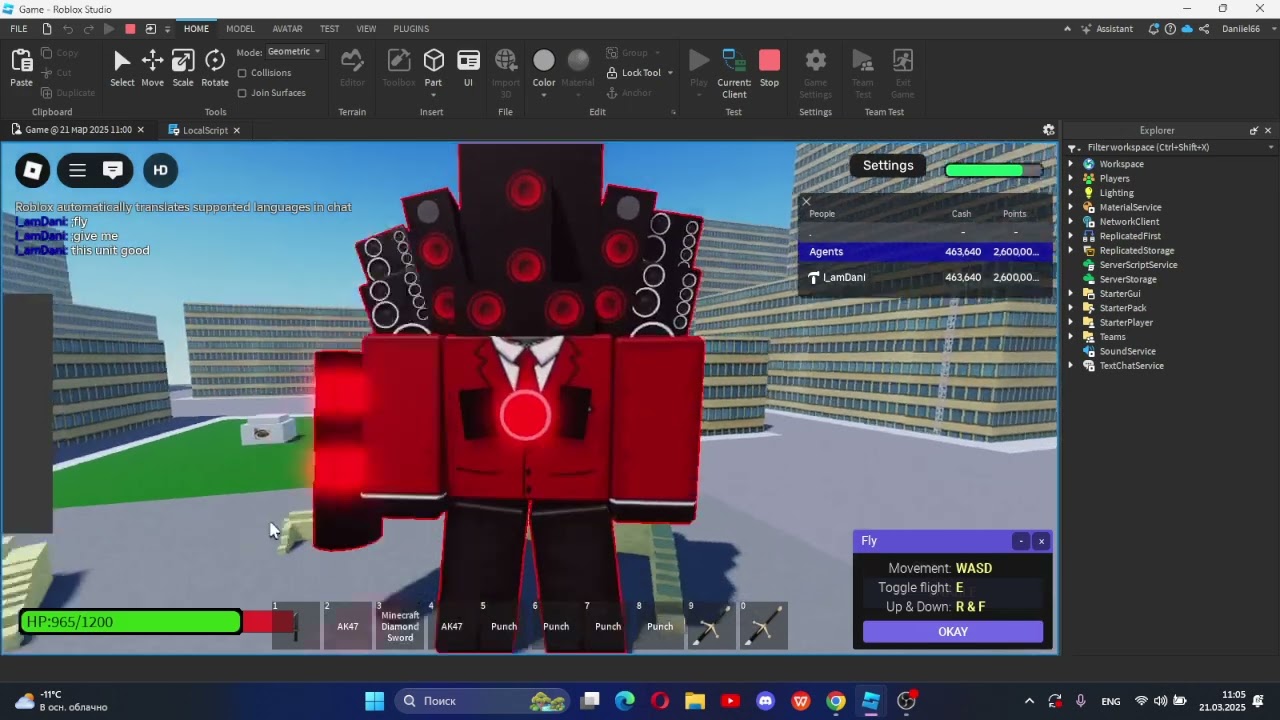Stop the running playtest
The height and width of the screenshot is (720, 1280).
point(769,68)
